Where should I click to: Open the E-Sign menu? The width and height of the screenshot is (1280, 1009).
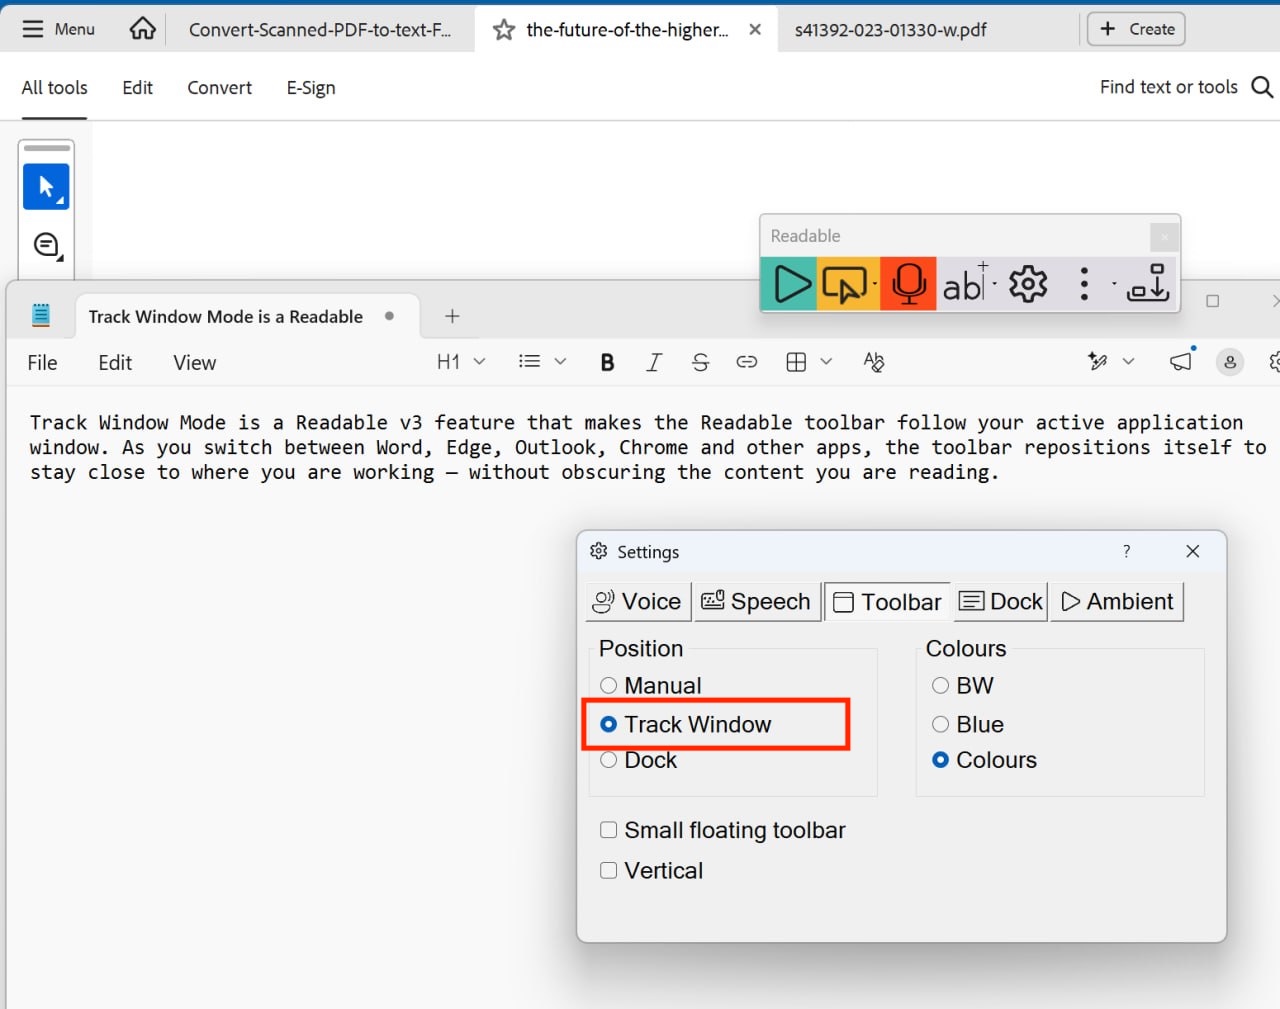tap(311, 87)
